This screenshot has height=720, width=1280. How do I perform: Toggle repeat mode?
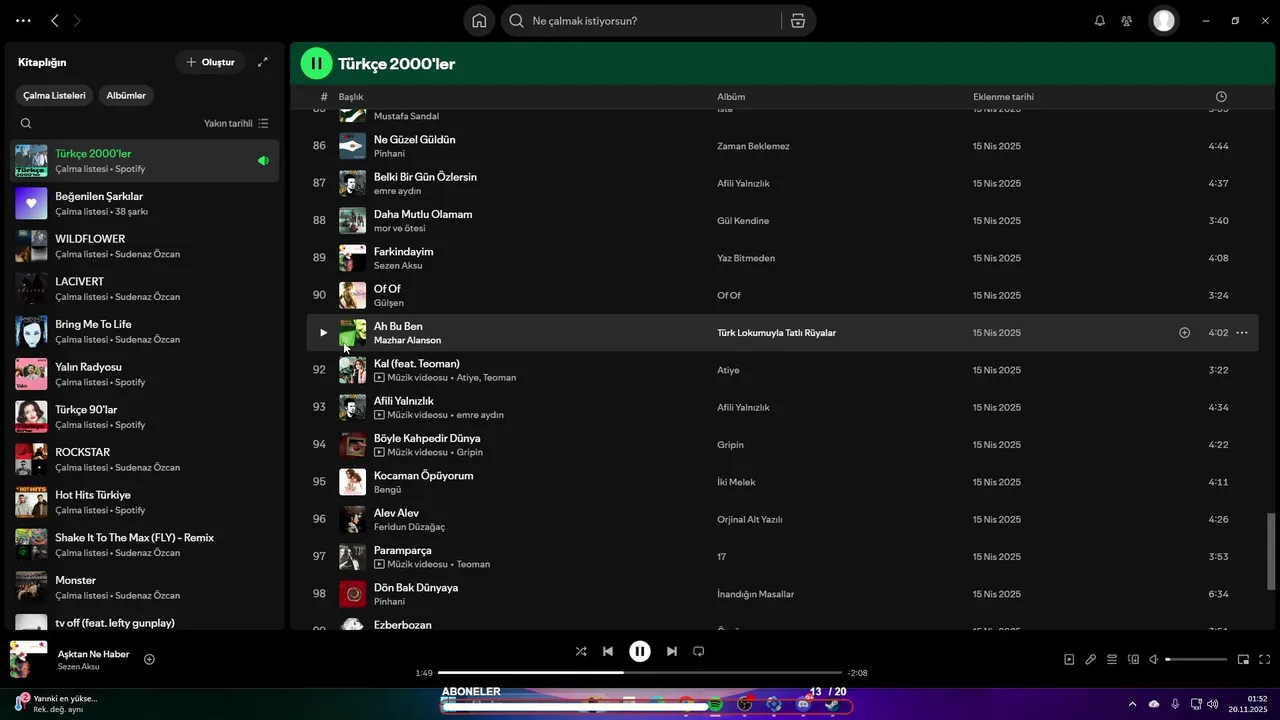[699, 651]
